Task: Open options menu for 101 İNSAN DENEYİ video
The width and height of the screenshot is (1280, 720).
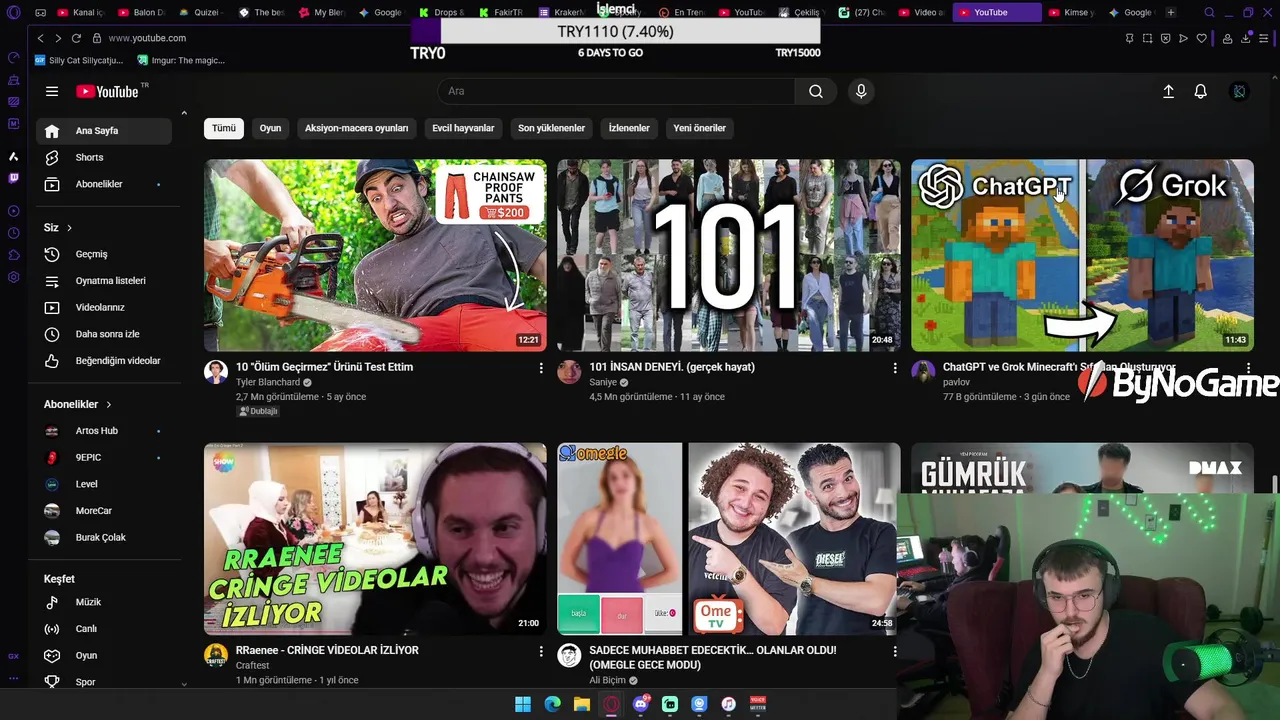Action: pyautogui.click(x=895, y=368)
